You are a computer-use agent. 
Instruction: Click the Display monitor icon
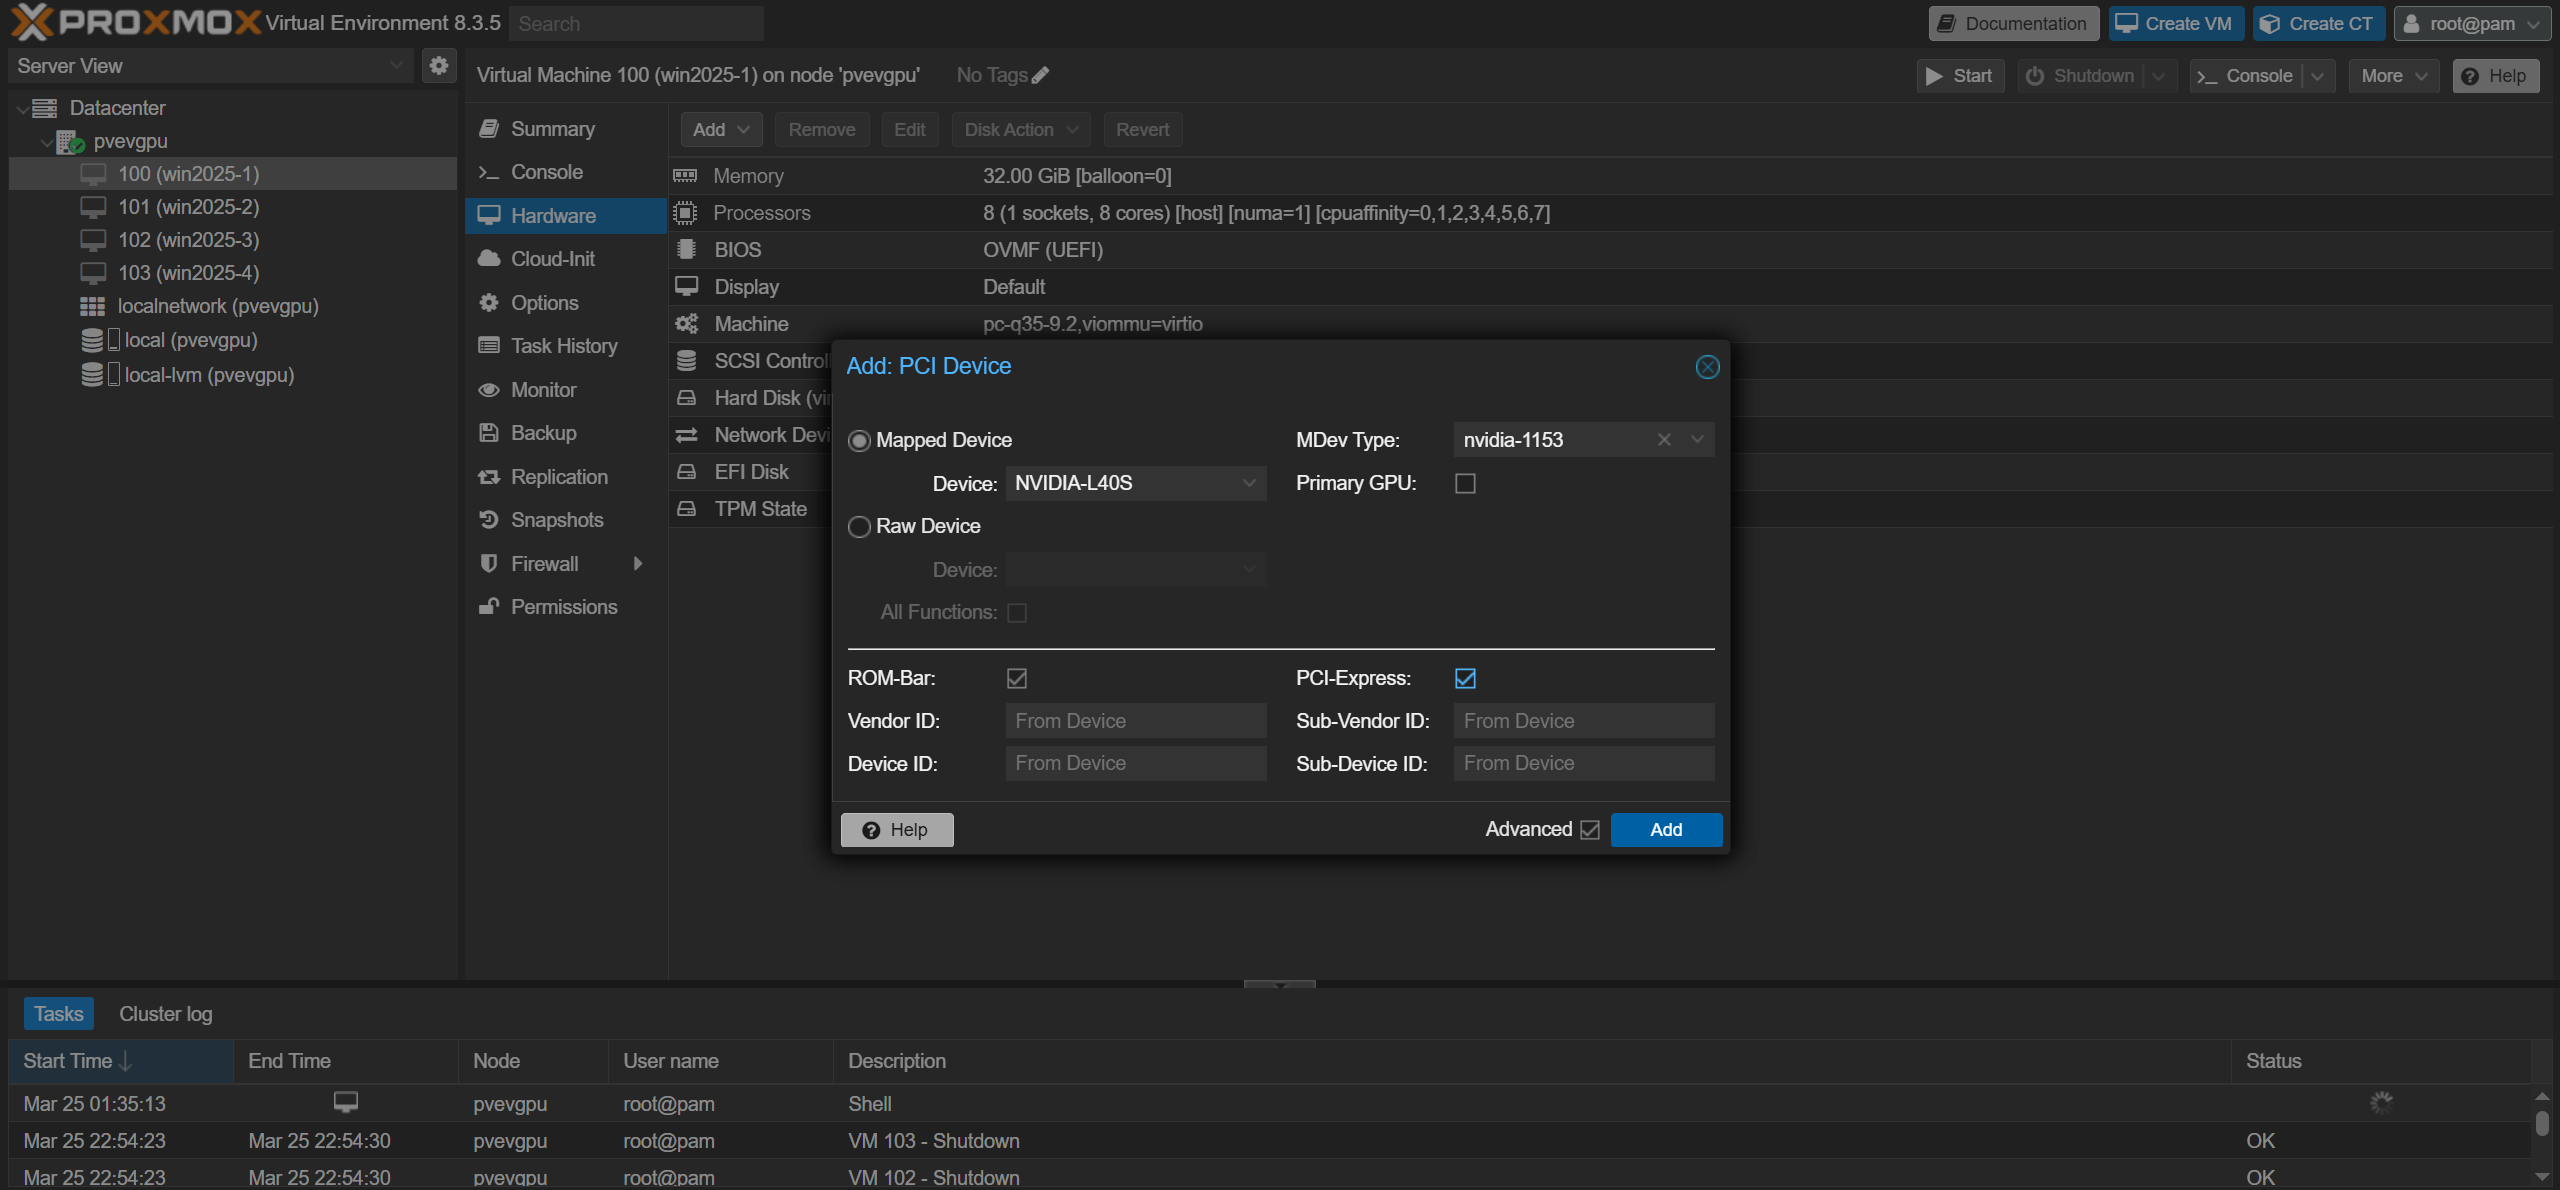coord(686,287)
